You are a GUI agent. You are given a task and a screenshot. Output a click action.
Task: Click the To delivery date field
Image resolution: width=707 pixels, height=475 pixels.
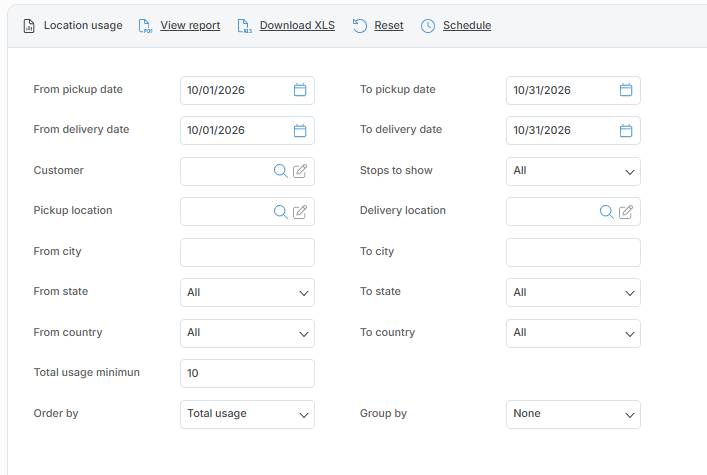coord(573,131)
